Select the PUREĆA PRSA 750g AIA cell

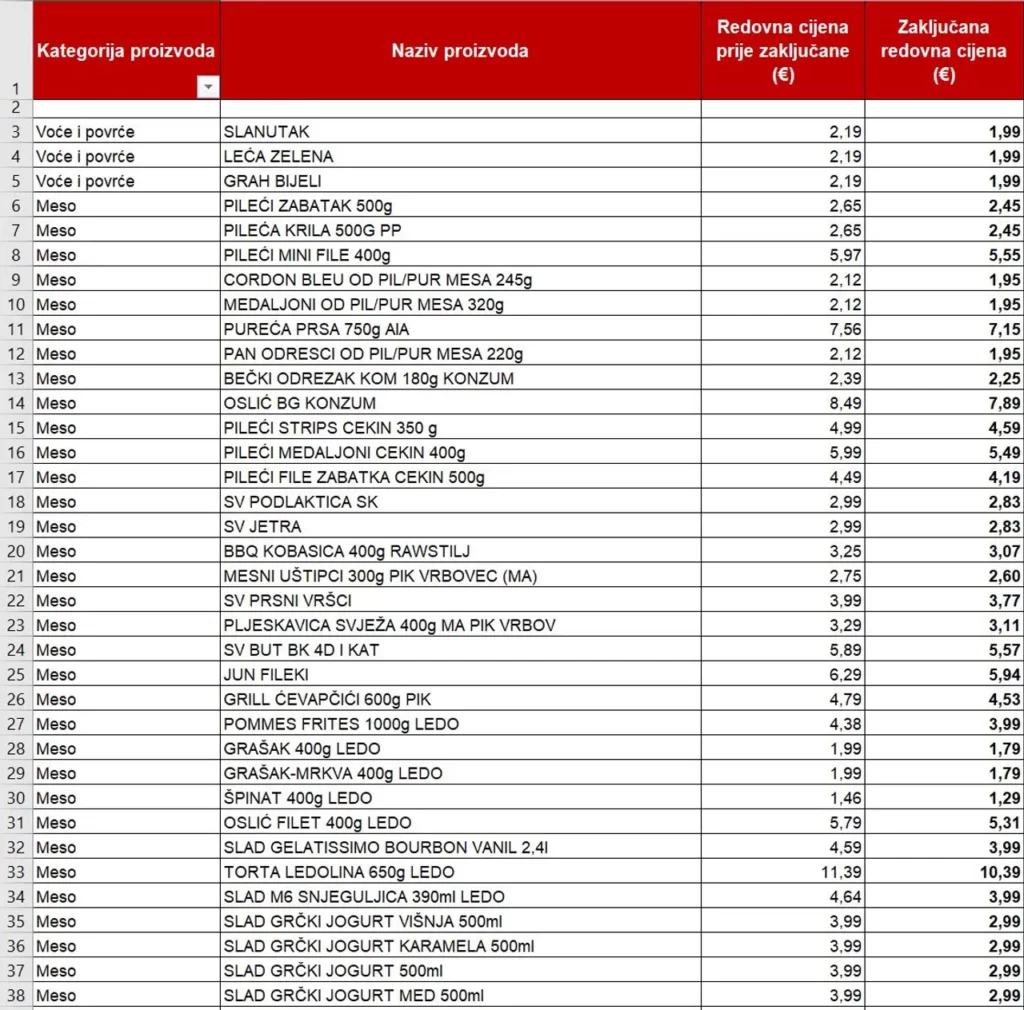pos(460,329)
